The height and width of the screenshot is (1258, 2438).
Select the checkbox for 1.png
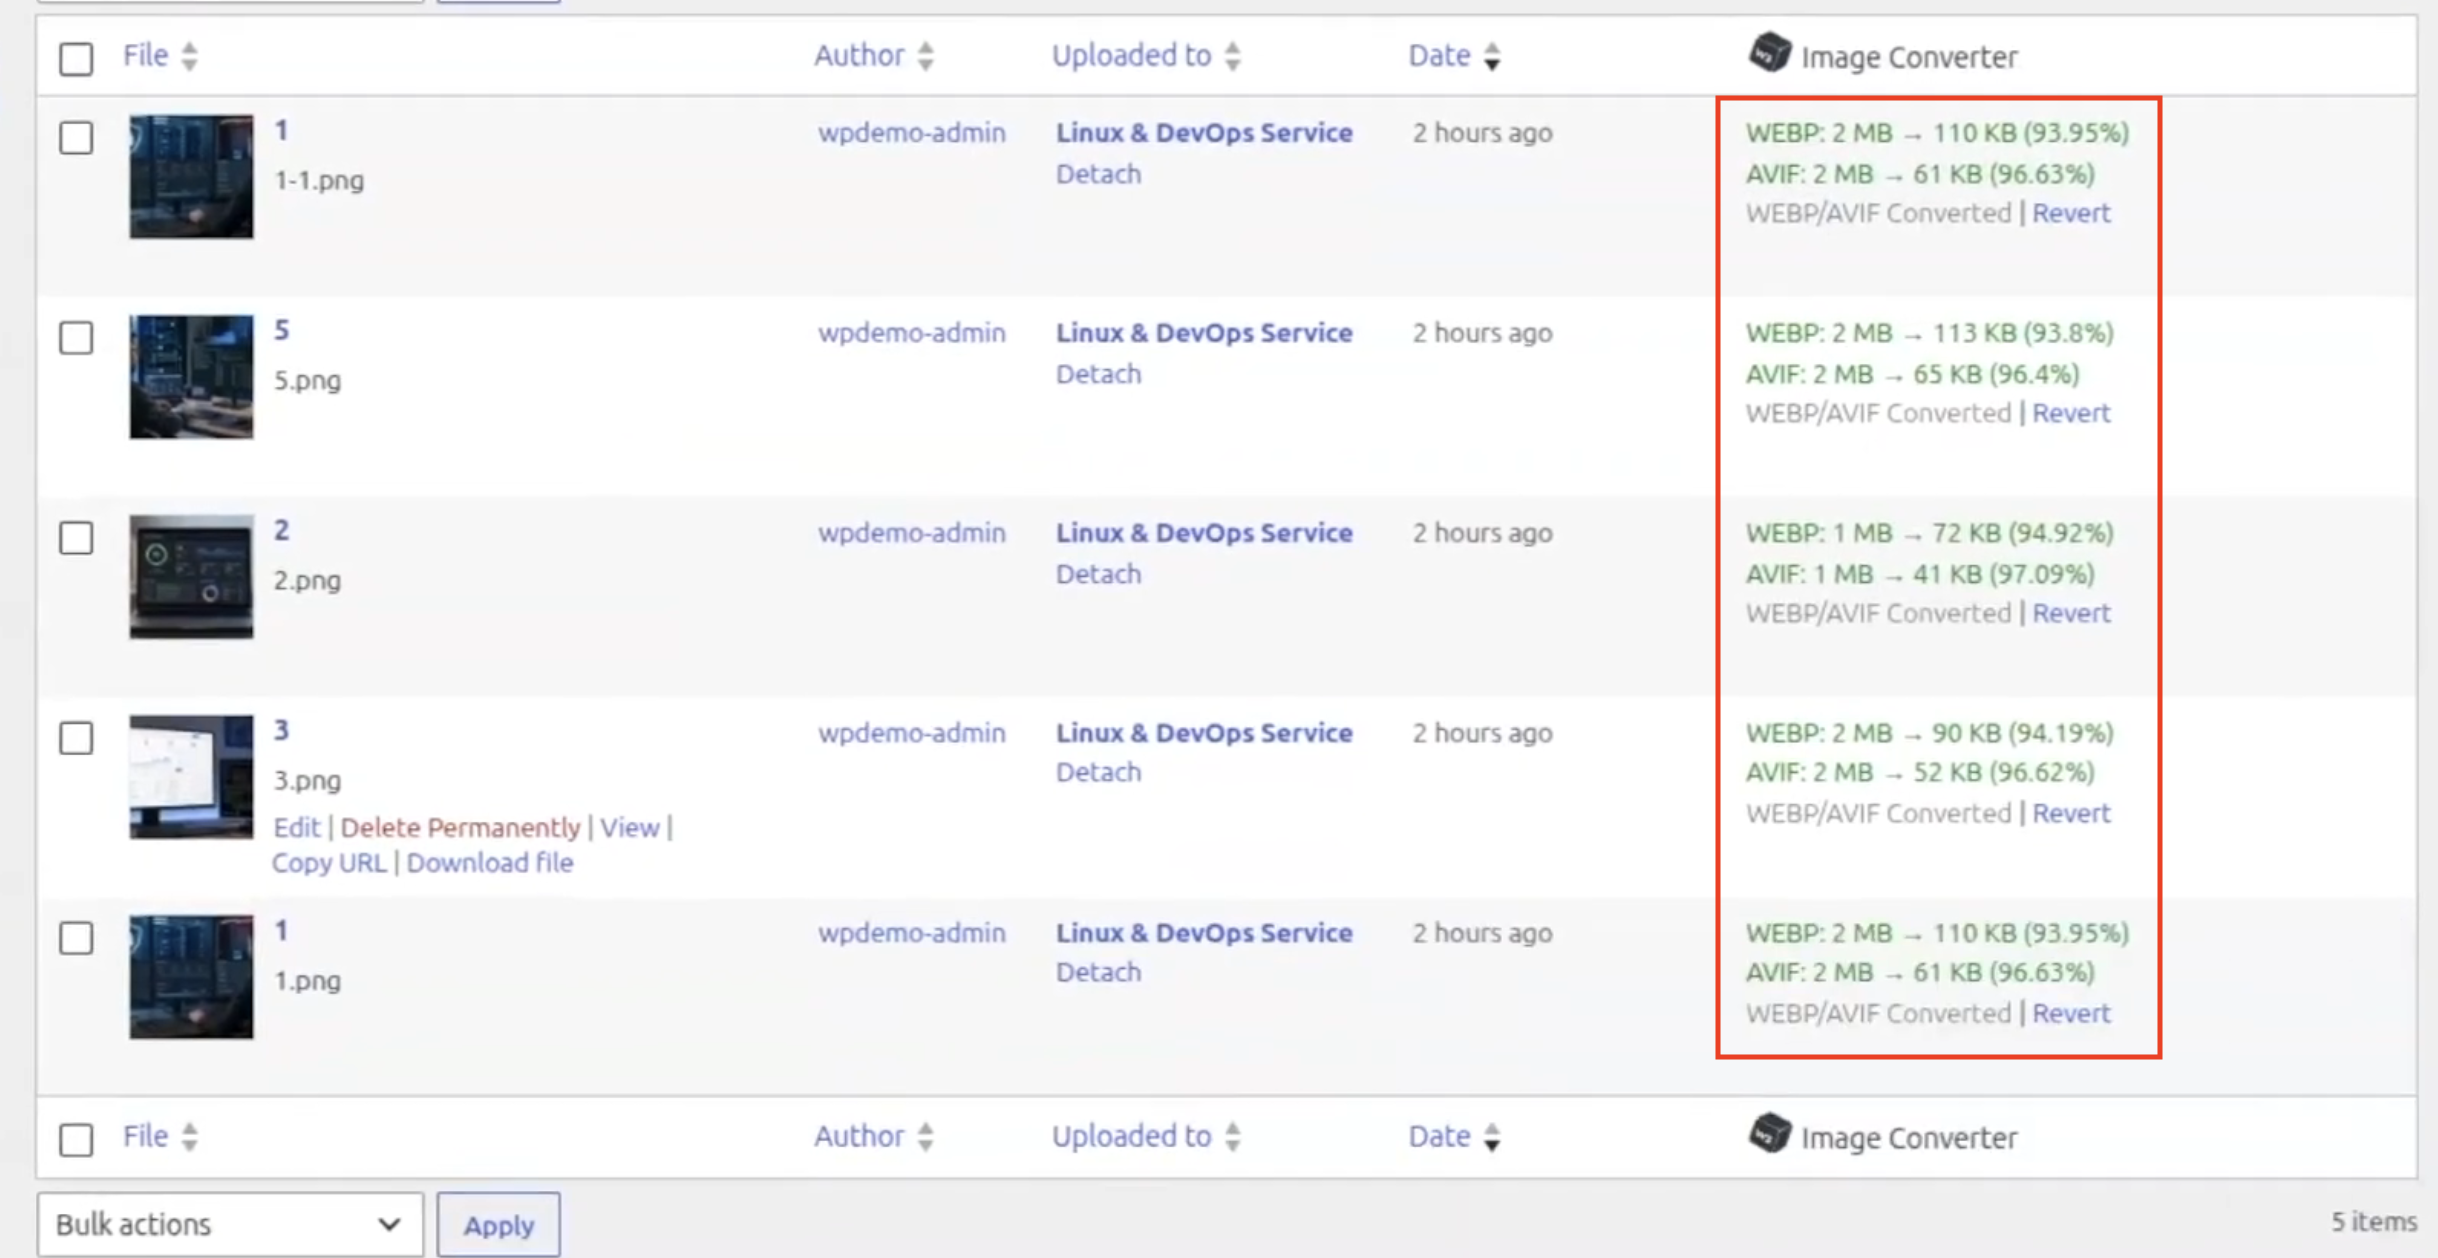[x=76, y=937]
